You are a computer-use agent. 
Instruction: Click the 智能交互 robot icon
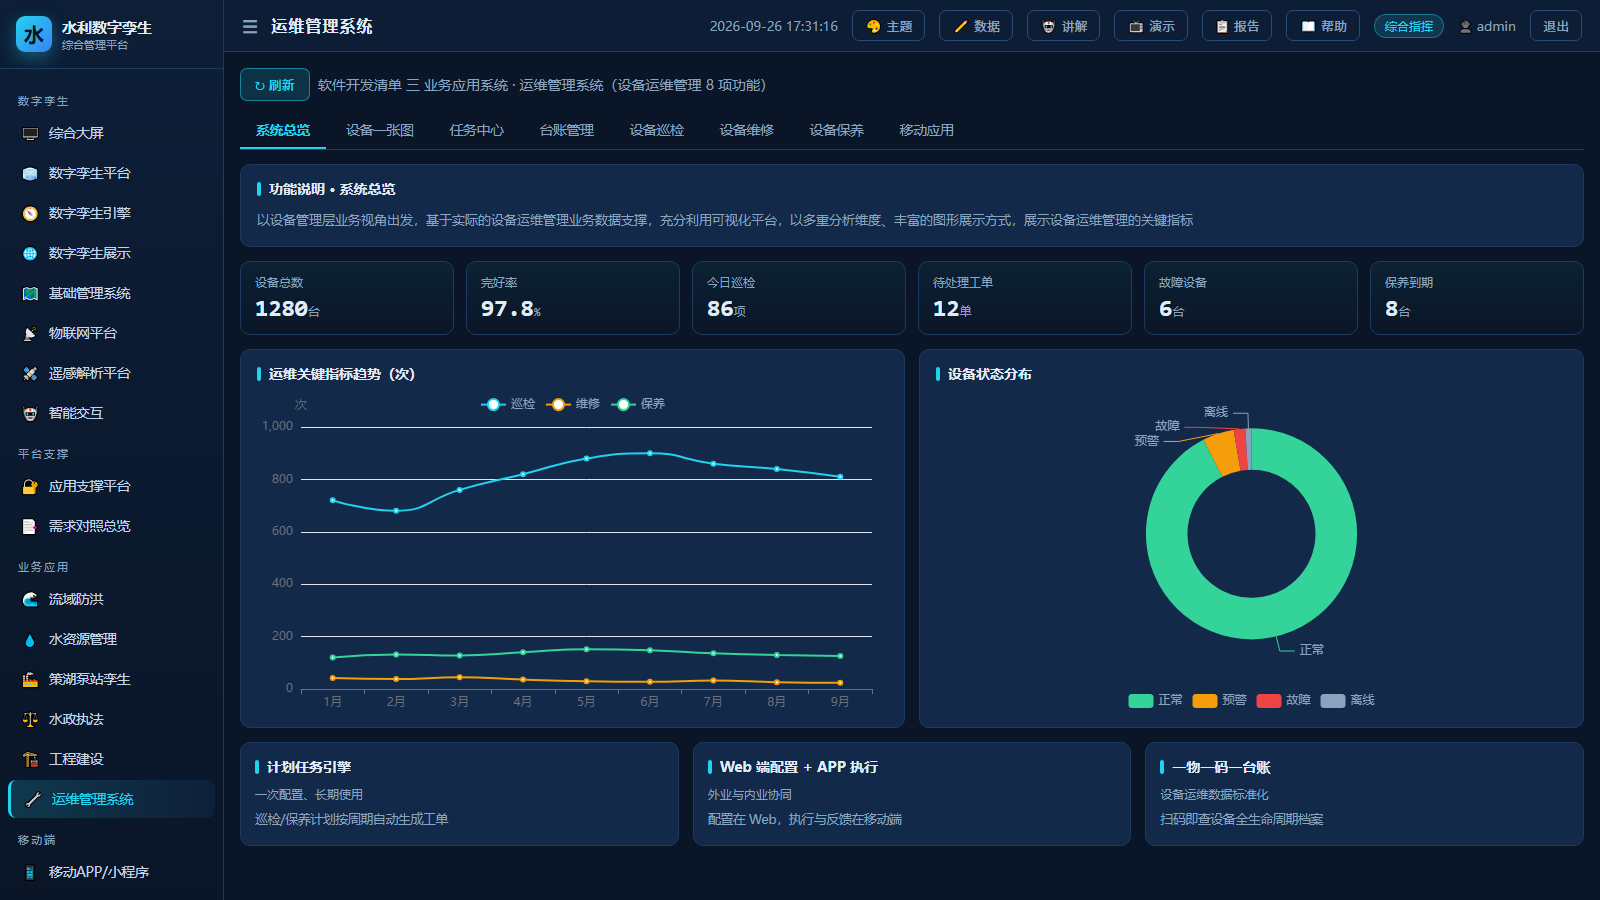30,414
